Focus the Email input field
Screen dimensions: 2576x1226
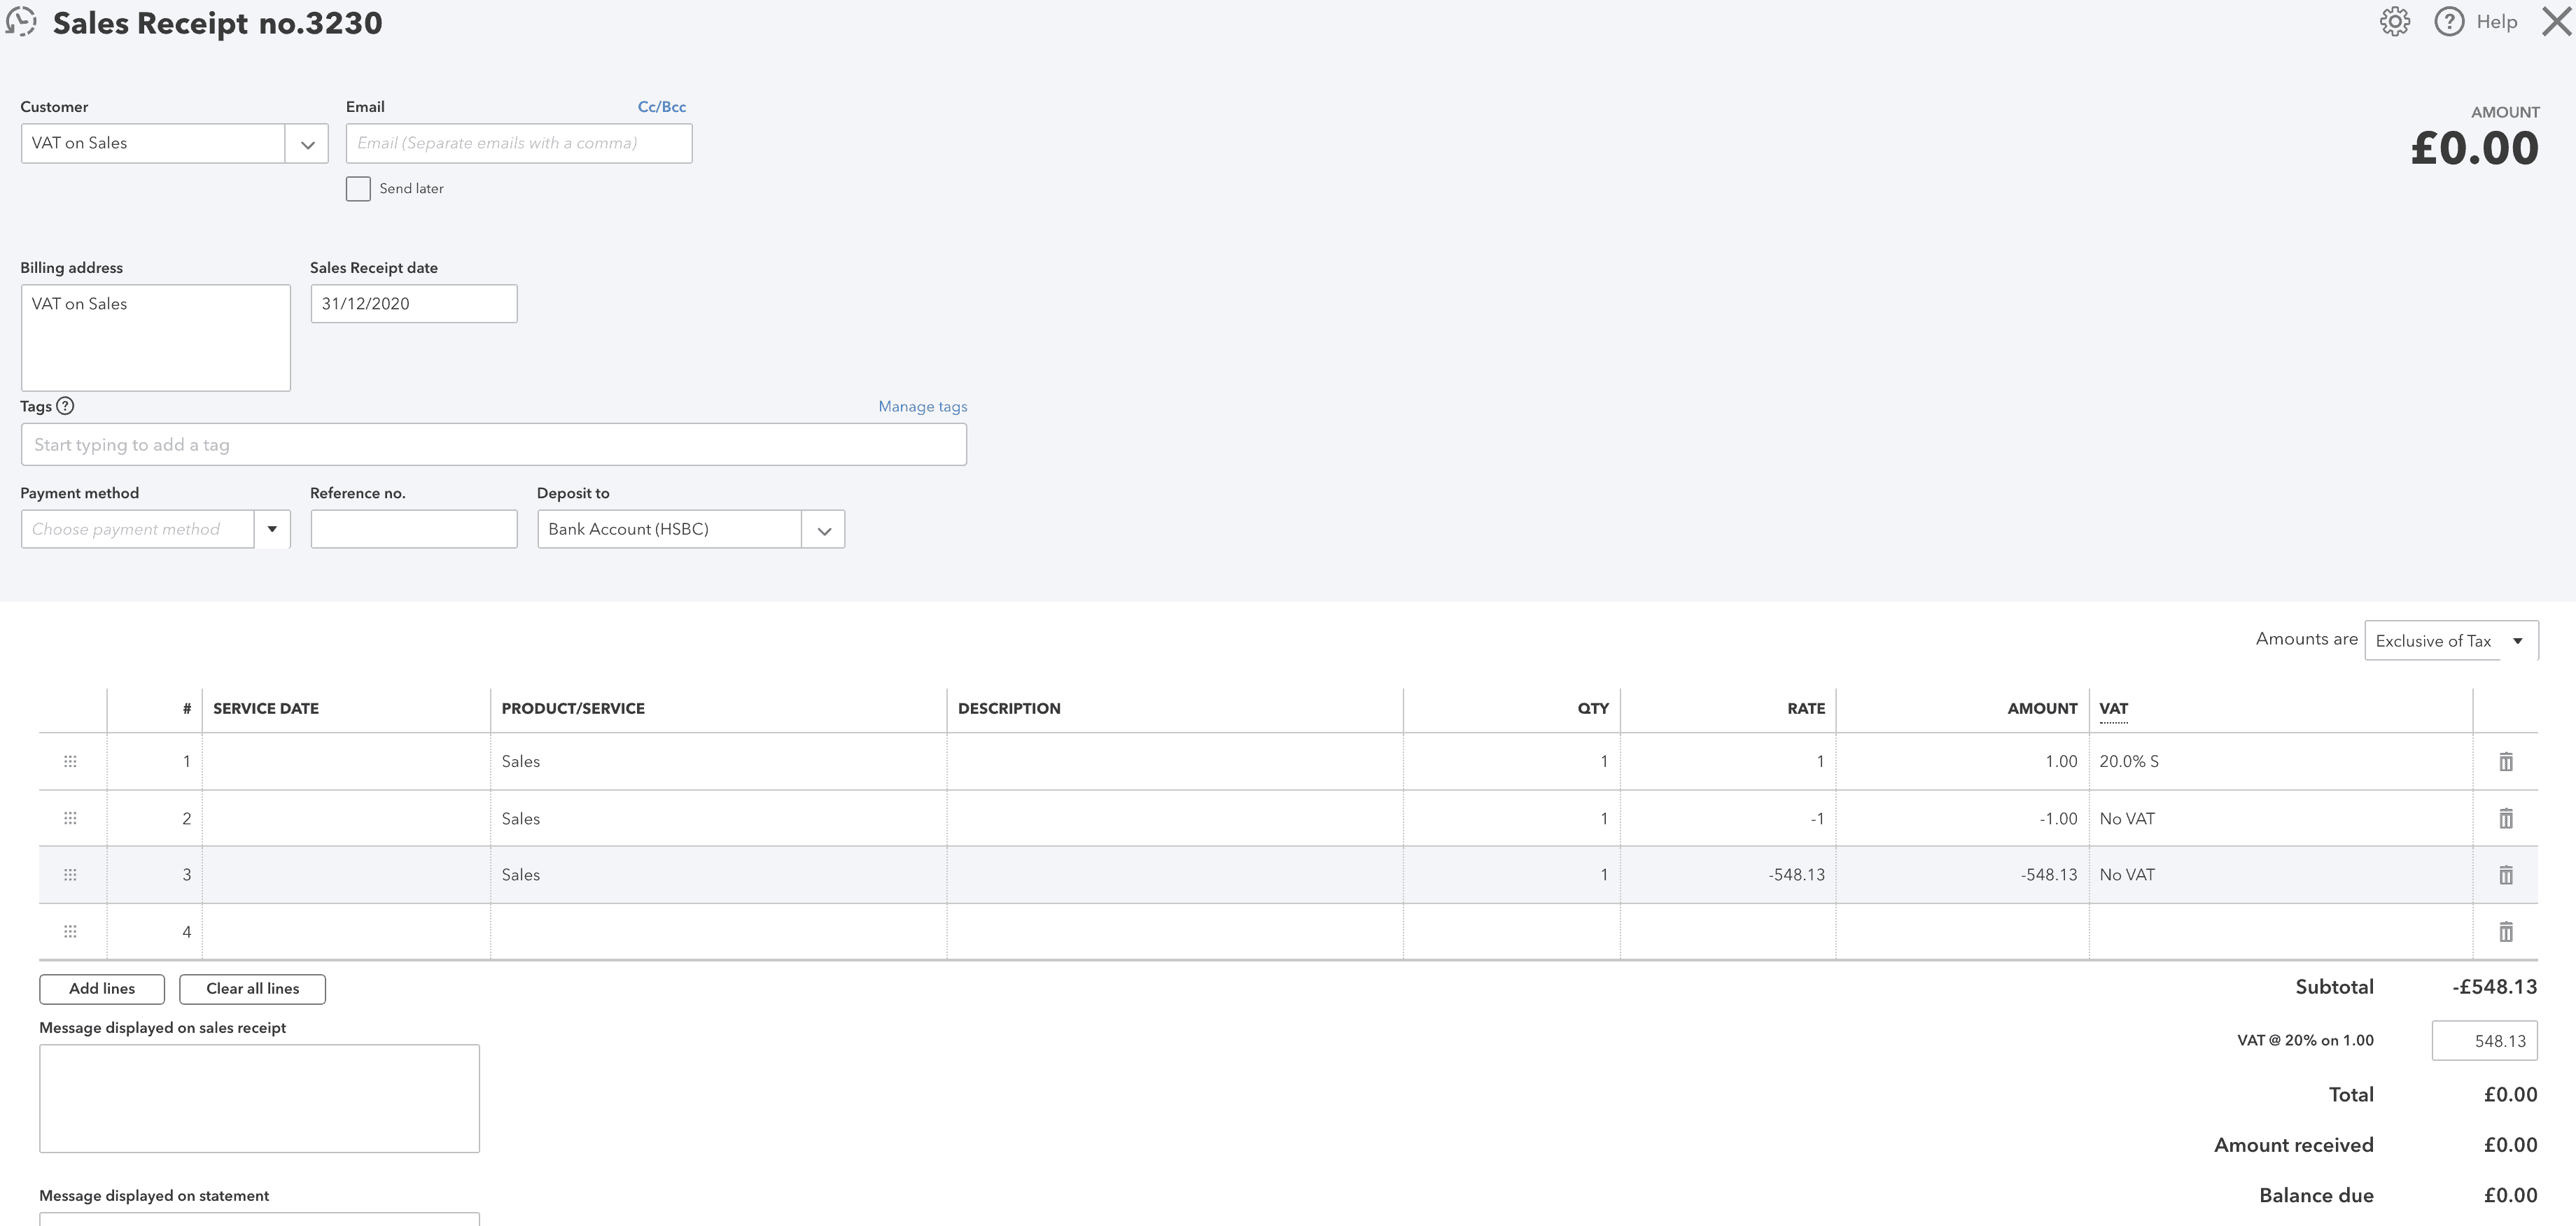(519, 144)
